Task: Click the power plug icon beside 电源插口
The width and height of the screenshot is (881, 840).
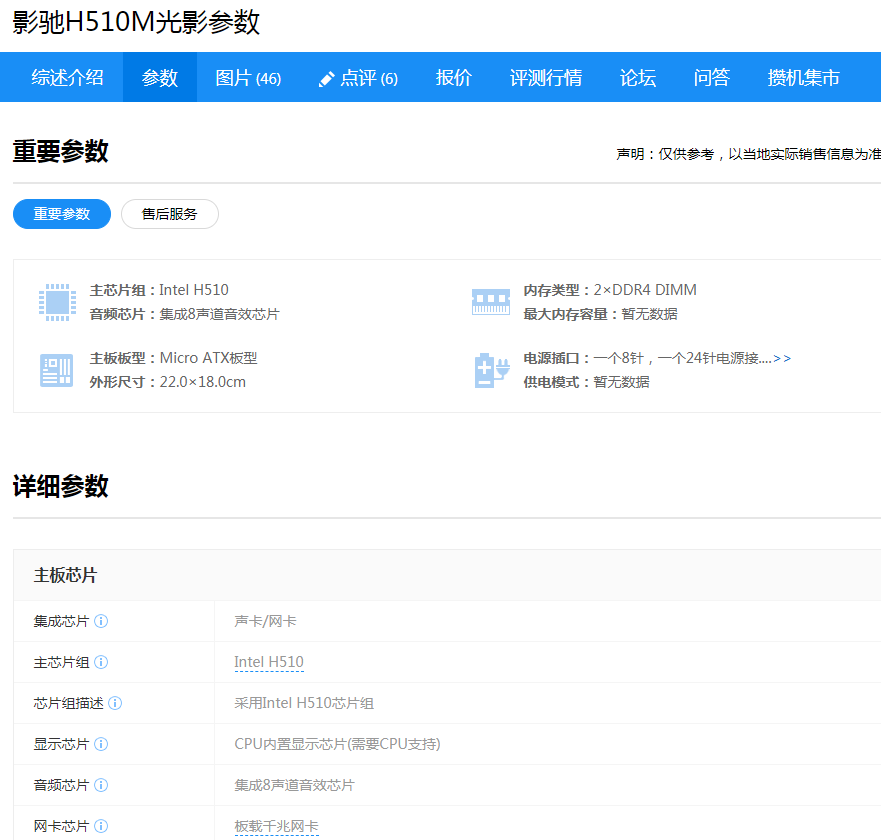Action: [x=492, y=370]
